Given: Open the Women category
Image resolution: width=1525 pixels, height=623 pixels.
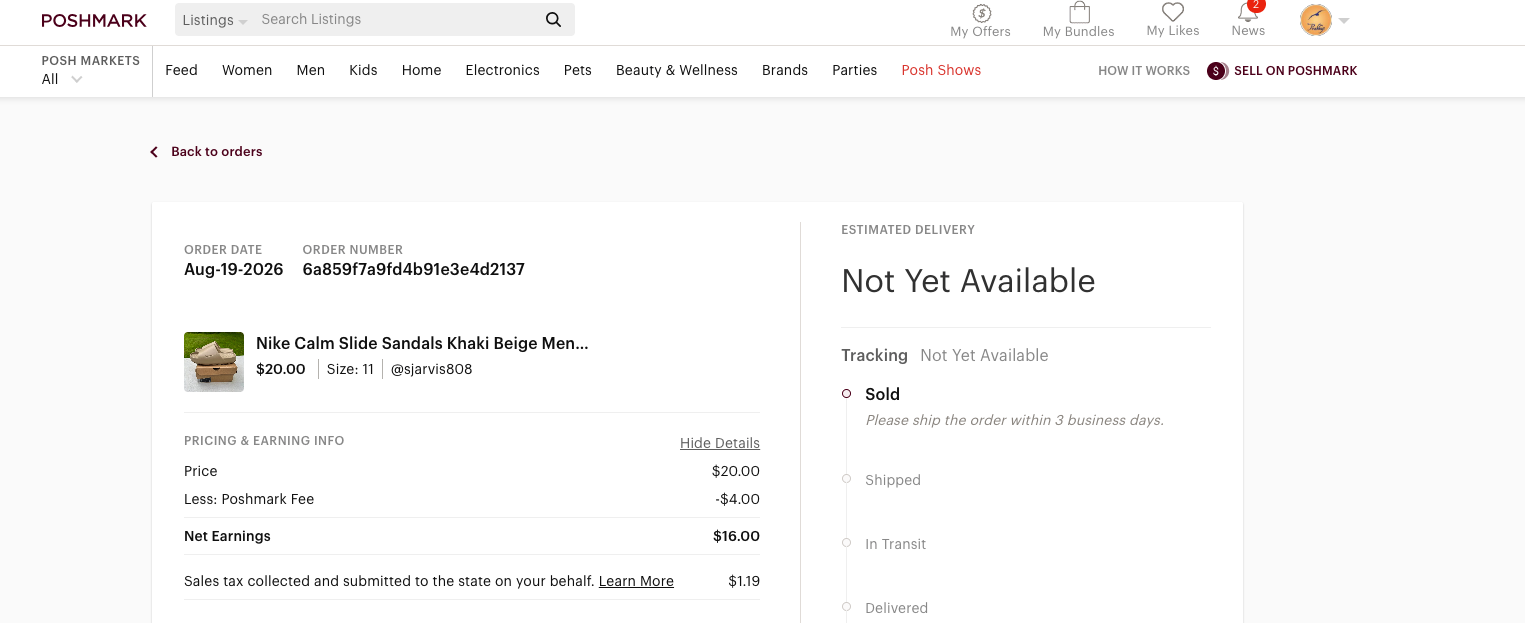Looking at the screenshot, I should tap(247, 70).
